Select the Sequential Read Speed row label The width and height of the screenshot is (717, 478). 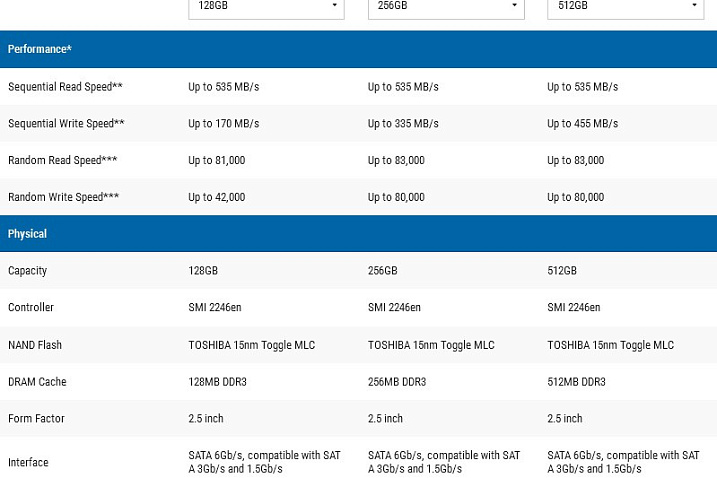(x=65, y=86)
